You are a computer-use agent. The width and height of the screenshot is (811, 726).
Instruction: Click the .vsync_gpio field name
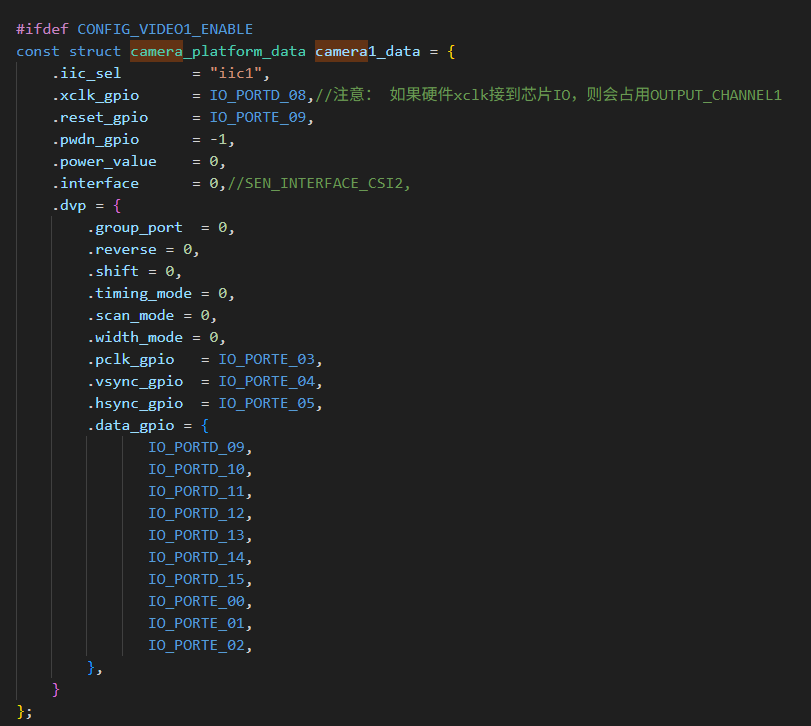point(134,382)
